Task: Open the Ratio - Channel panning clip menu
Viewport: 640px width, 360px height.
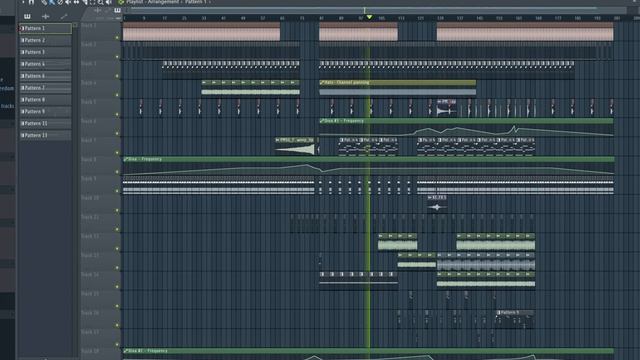Action: click(x=322, y=82)
